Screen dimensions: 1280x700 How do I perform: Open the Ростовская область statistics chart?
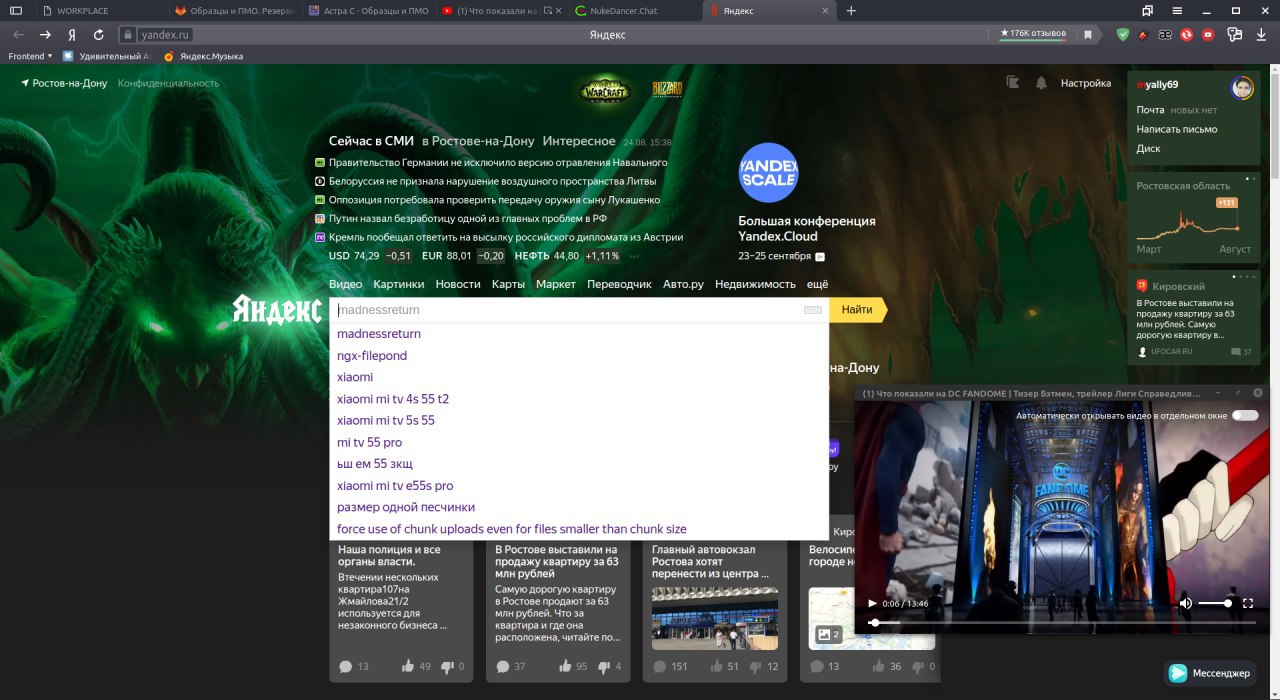pyautogui.click(x=1194, y=216)
